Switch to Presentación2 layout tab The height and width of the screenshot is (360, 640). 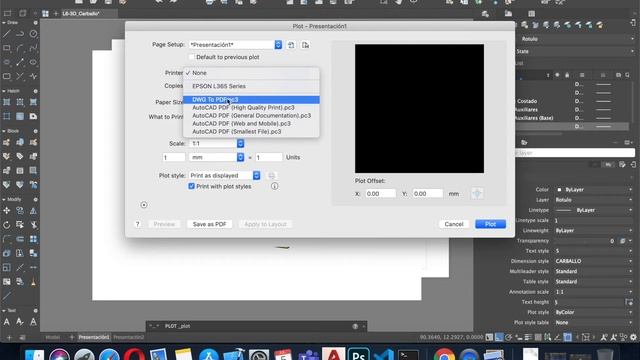pos(129,337)
